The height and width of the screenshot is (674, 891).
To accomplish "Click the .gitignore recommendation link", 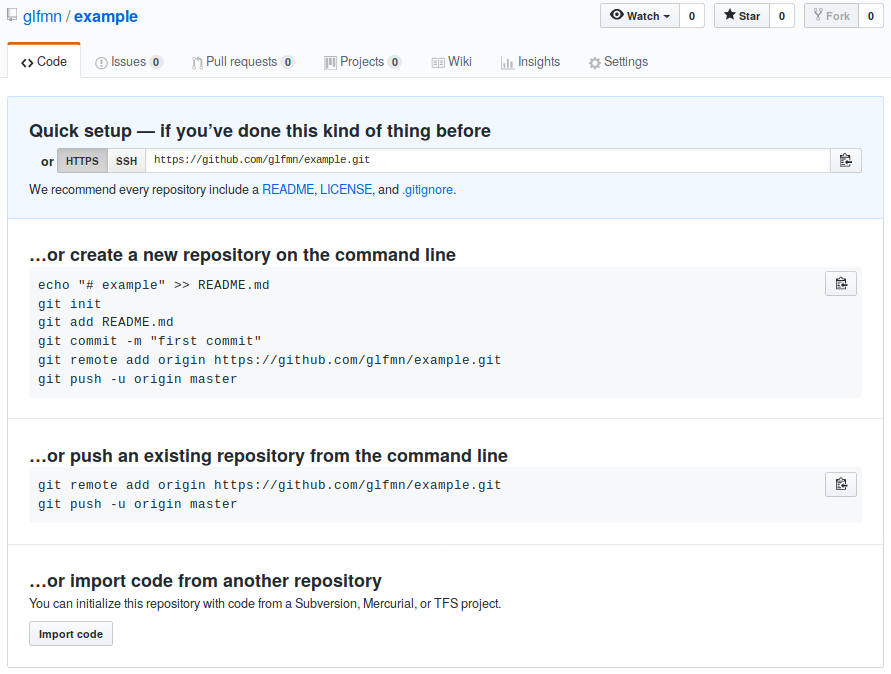I will coord(428,189).
